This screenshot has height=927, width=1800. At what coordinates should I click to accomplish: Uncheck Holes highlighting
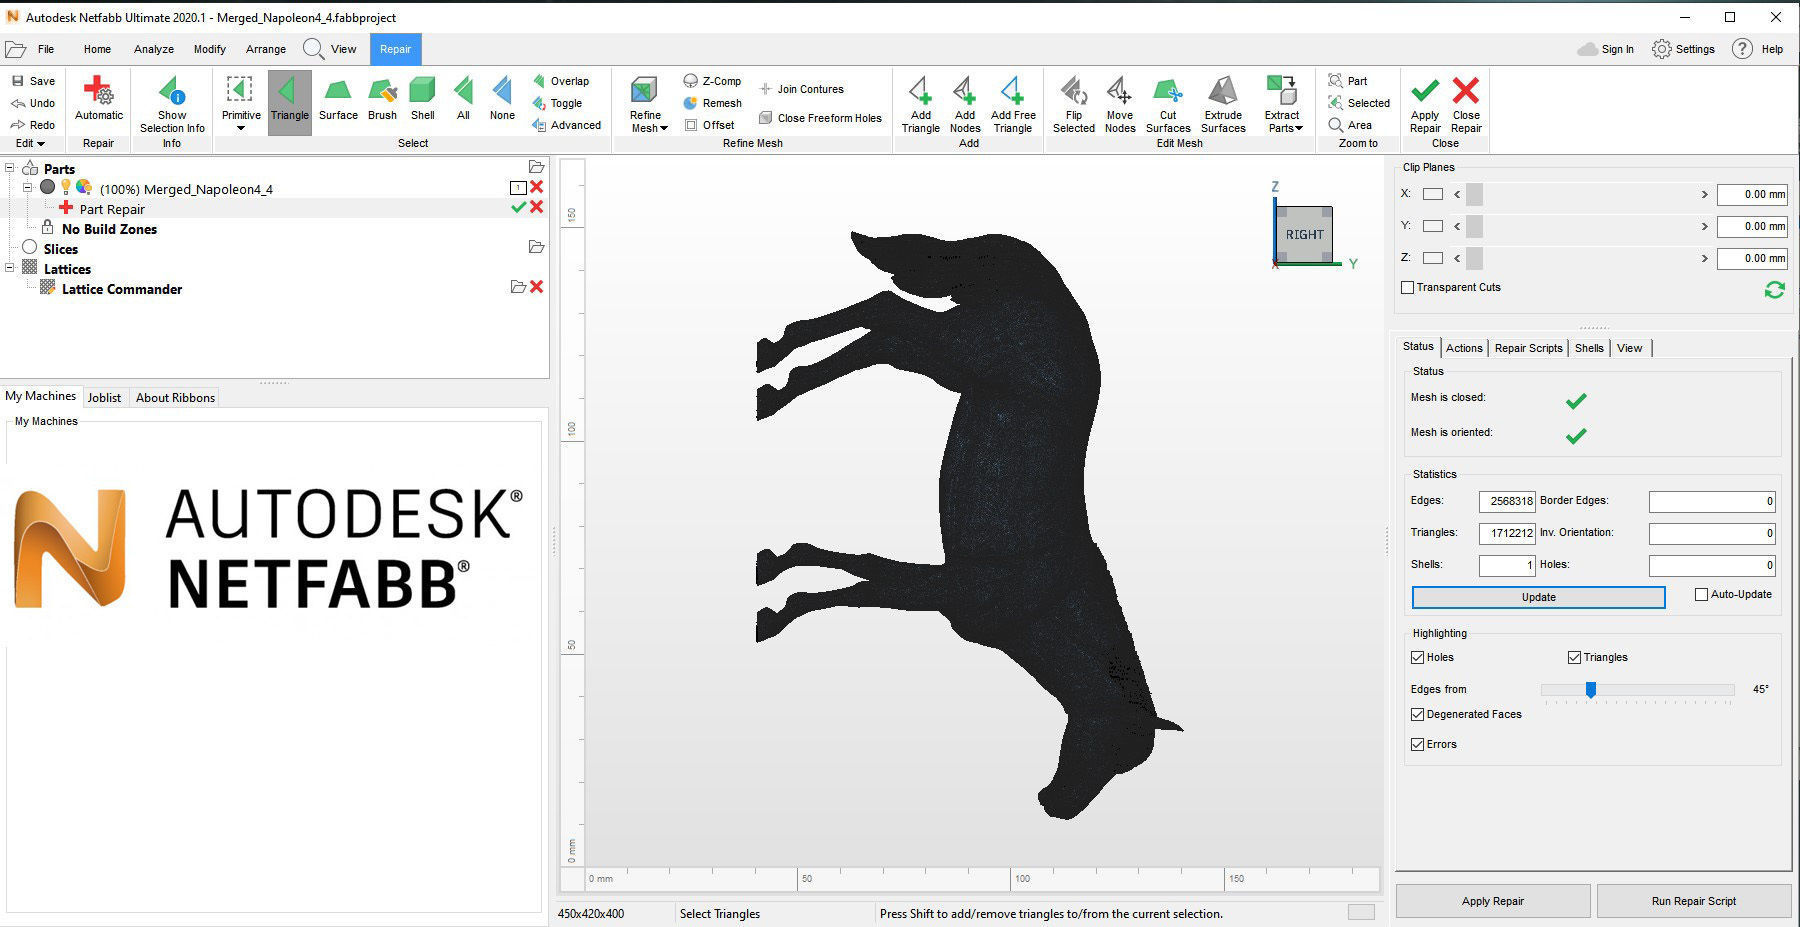[x=1417, y=657]
